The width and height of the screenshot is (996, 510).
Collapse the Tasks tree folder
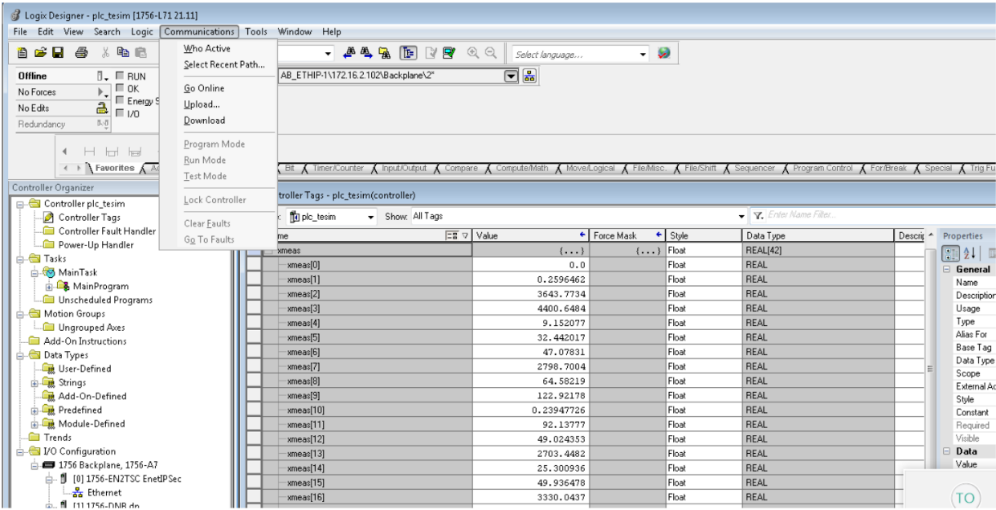coord(22,258)
